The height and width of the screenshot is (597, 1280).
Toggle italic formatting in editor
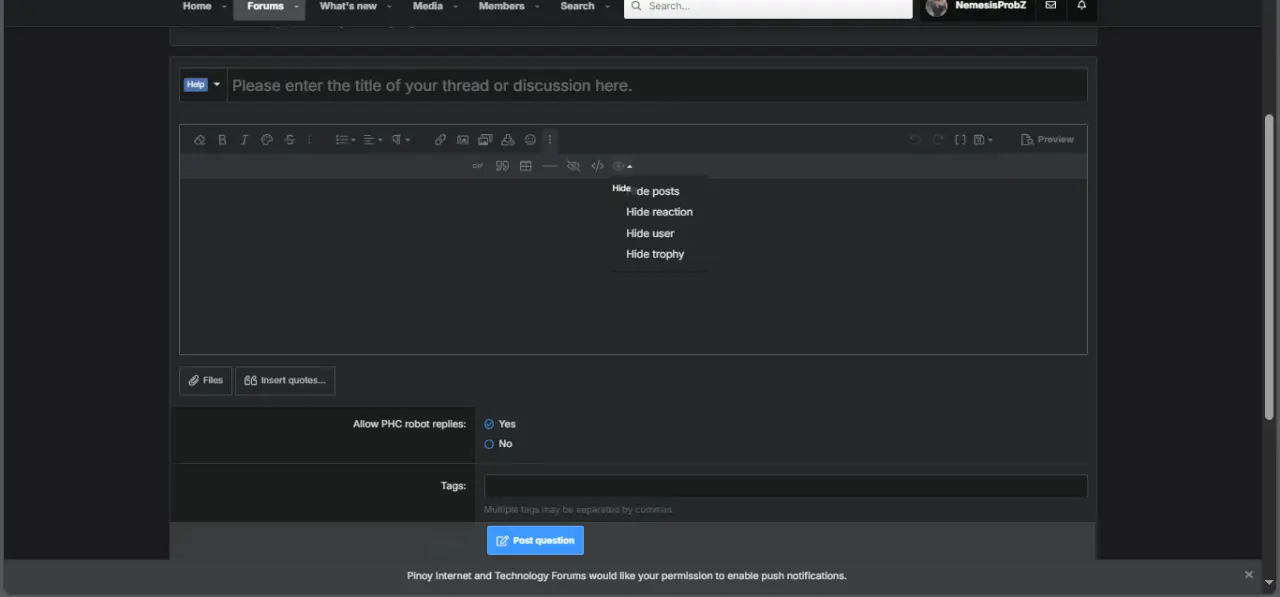[244, 140]
